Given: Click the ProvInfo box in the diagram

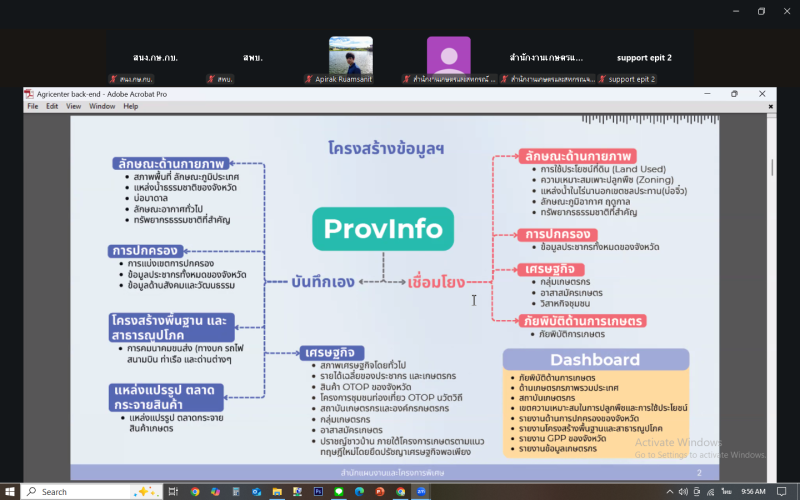Looking at the screenshot, I should pos(381,229).
